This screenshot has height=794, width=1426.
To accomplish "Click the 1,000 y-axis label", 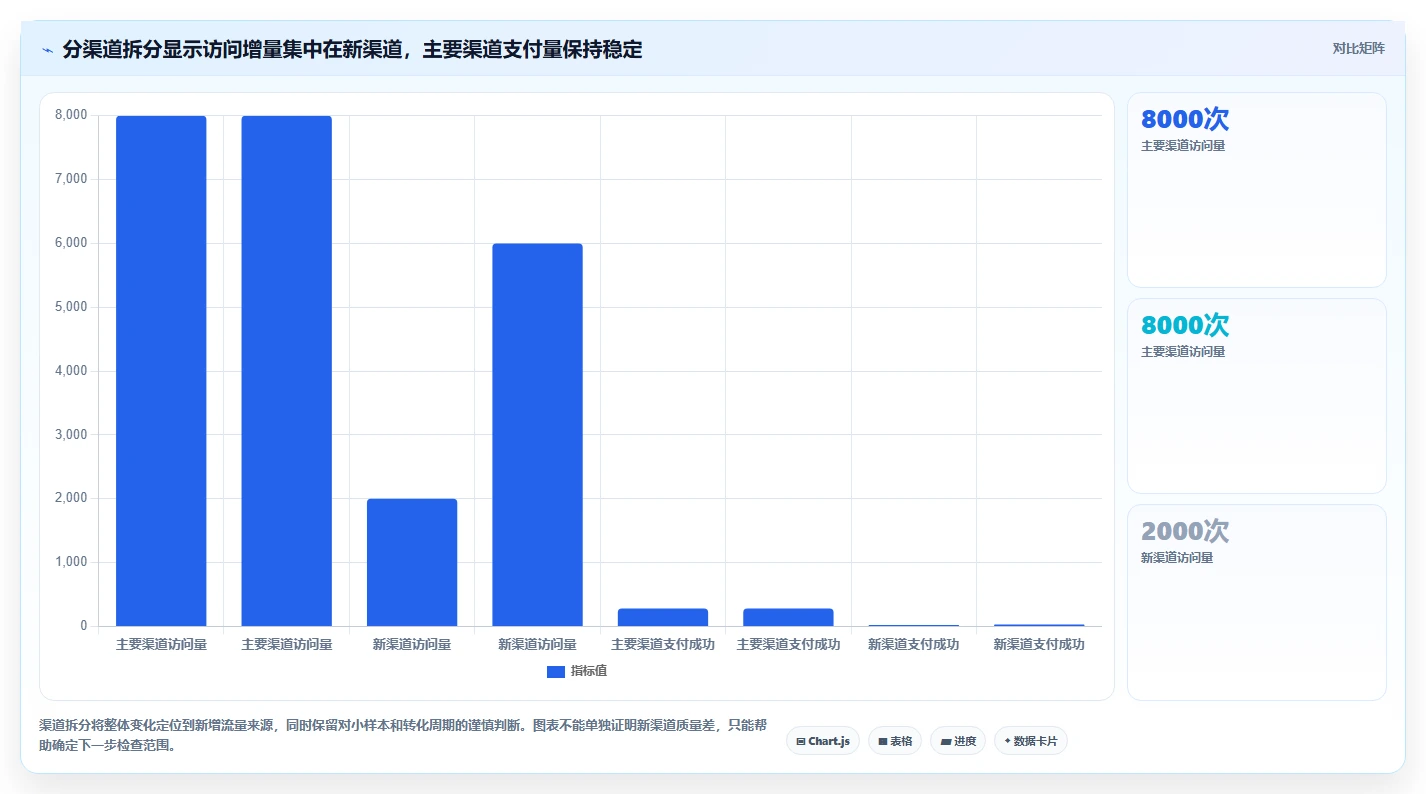I will 71,562.
